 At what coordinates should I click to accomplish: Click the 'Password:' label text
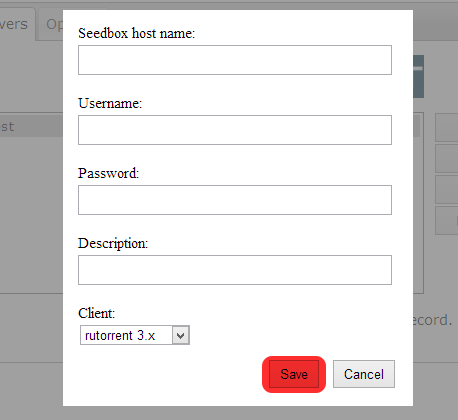108,173
